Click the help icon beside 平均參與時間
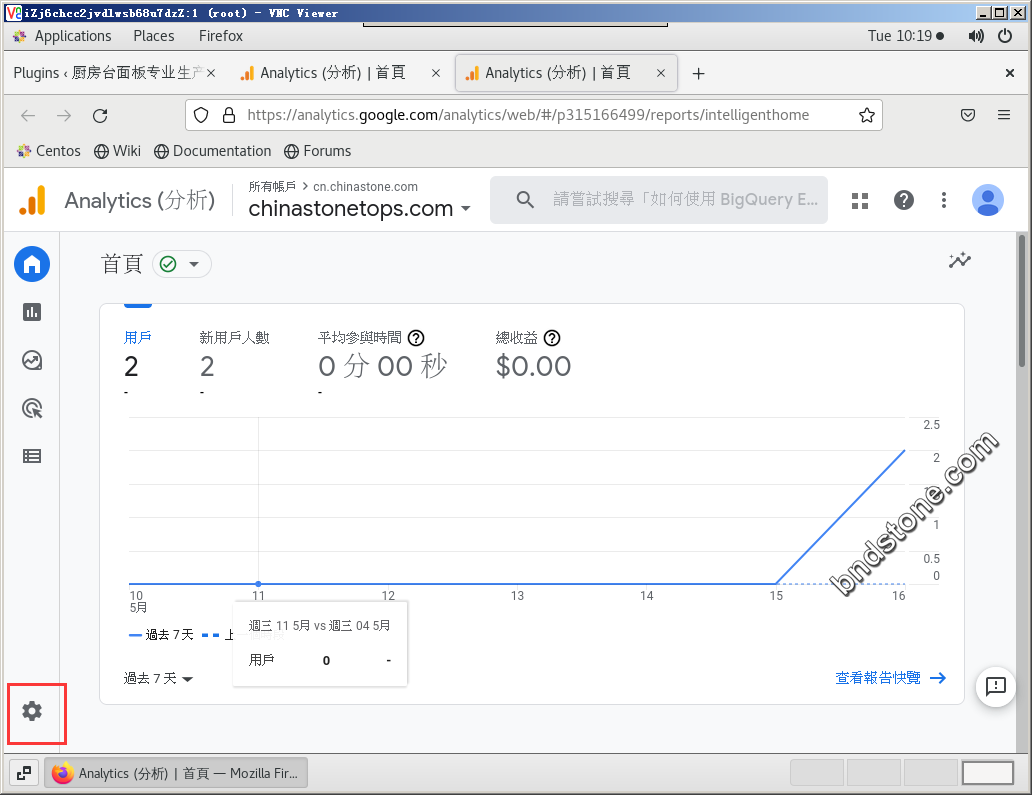 click(x=416, y=338)
